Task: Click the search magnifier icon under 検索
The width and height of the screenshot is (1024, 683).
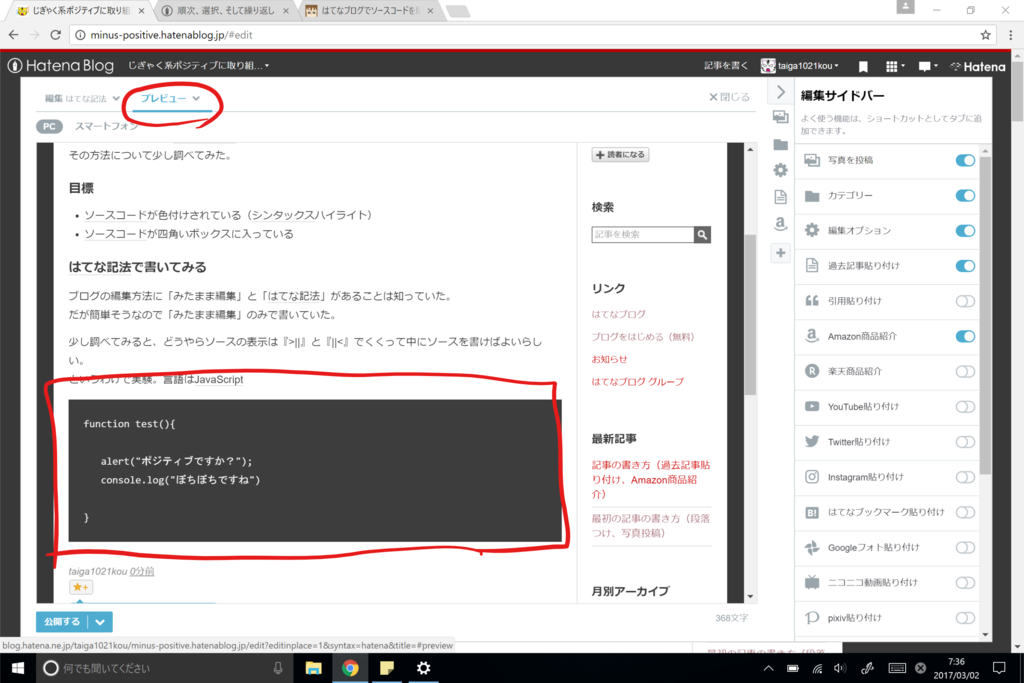Action: click(x=702, y=234)
